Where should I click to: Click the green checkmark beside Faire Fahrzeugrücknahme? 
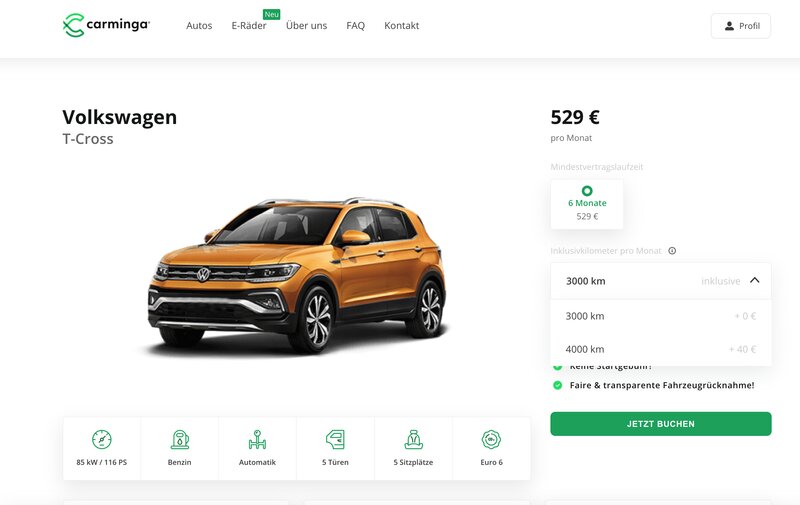pos(558,385)
